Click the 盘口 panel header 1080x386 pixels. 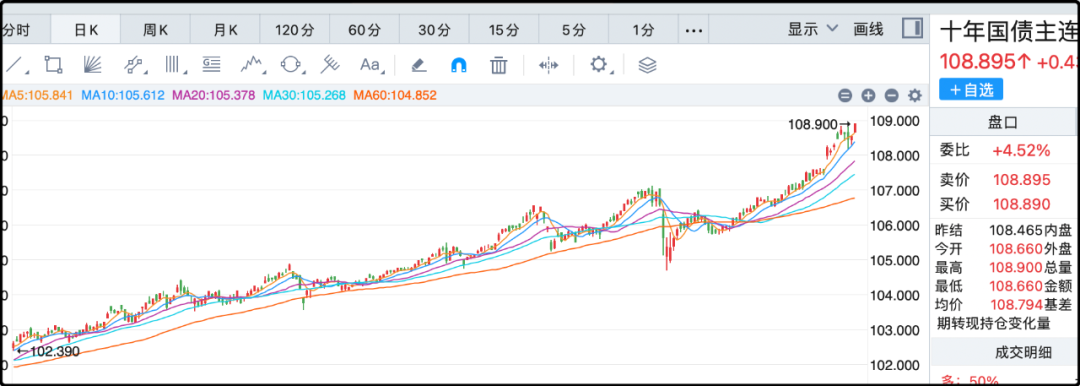point(1004,123)
